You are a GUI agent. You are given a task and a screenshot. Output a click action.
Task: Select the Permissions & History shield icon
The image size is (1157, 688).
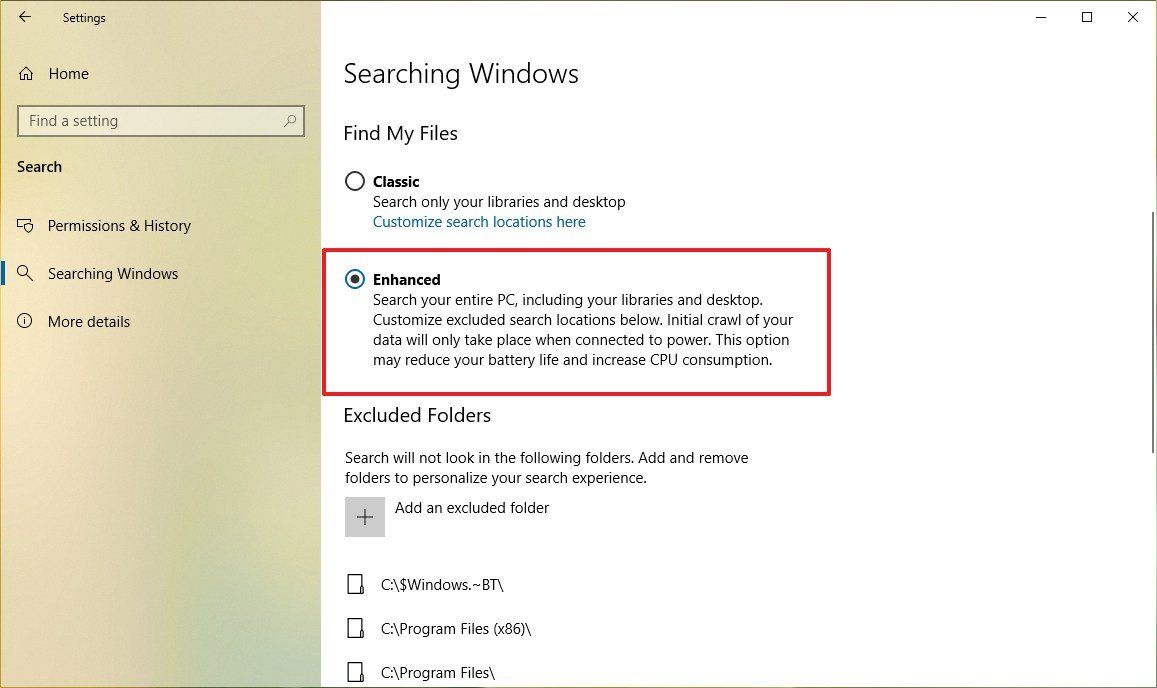pyautogui.click(x=26, y=226)
